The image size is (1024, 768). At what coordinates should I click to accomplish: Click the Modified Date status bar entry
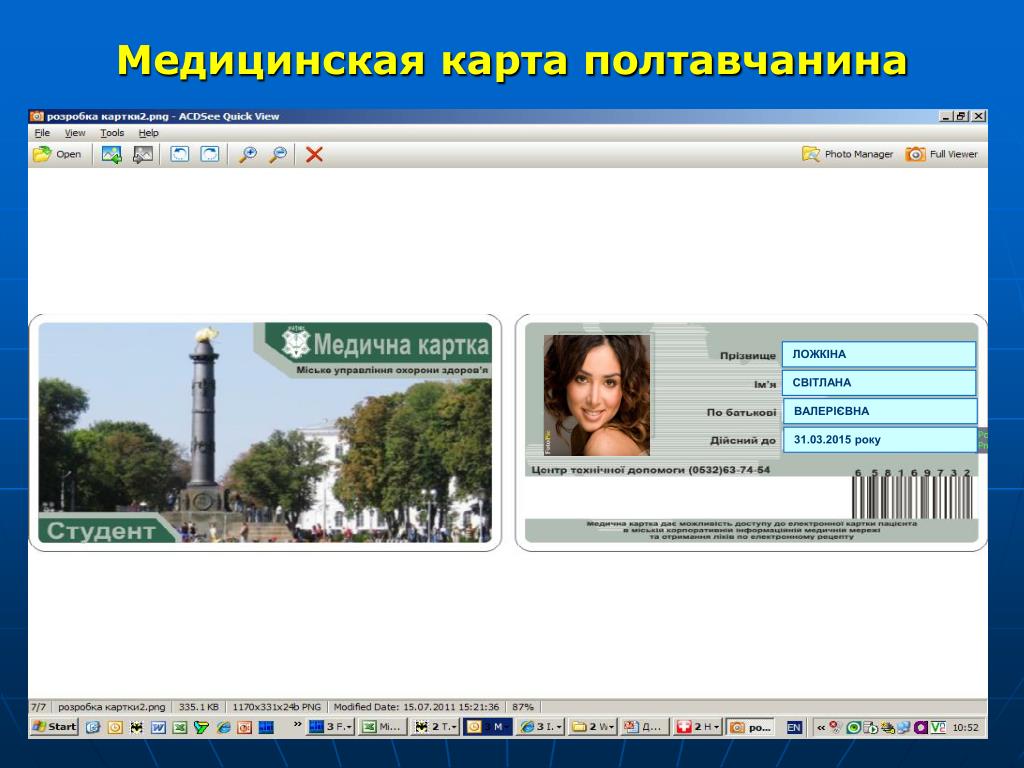pyautogui.click(x=416, y=707)
